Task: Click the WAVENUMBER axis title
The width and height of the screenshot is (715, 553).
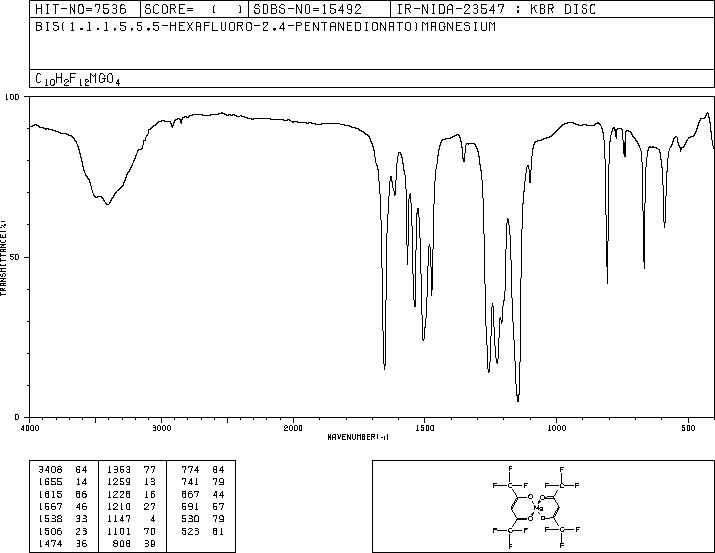Action: [x=358, y=437]
